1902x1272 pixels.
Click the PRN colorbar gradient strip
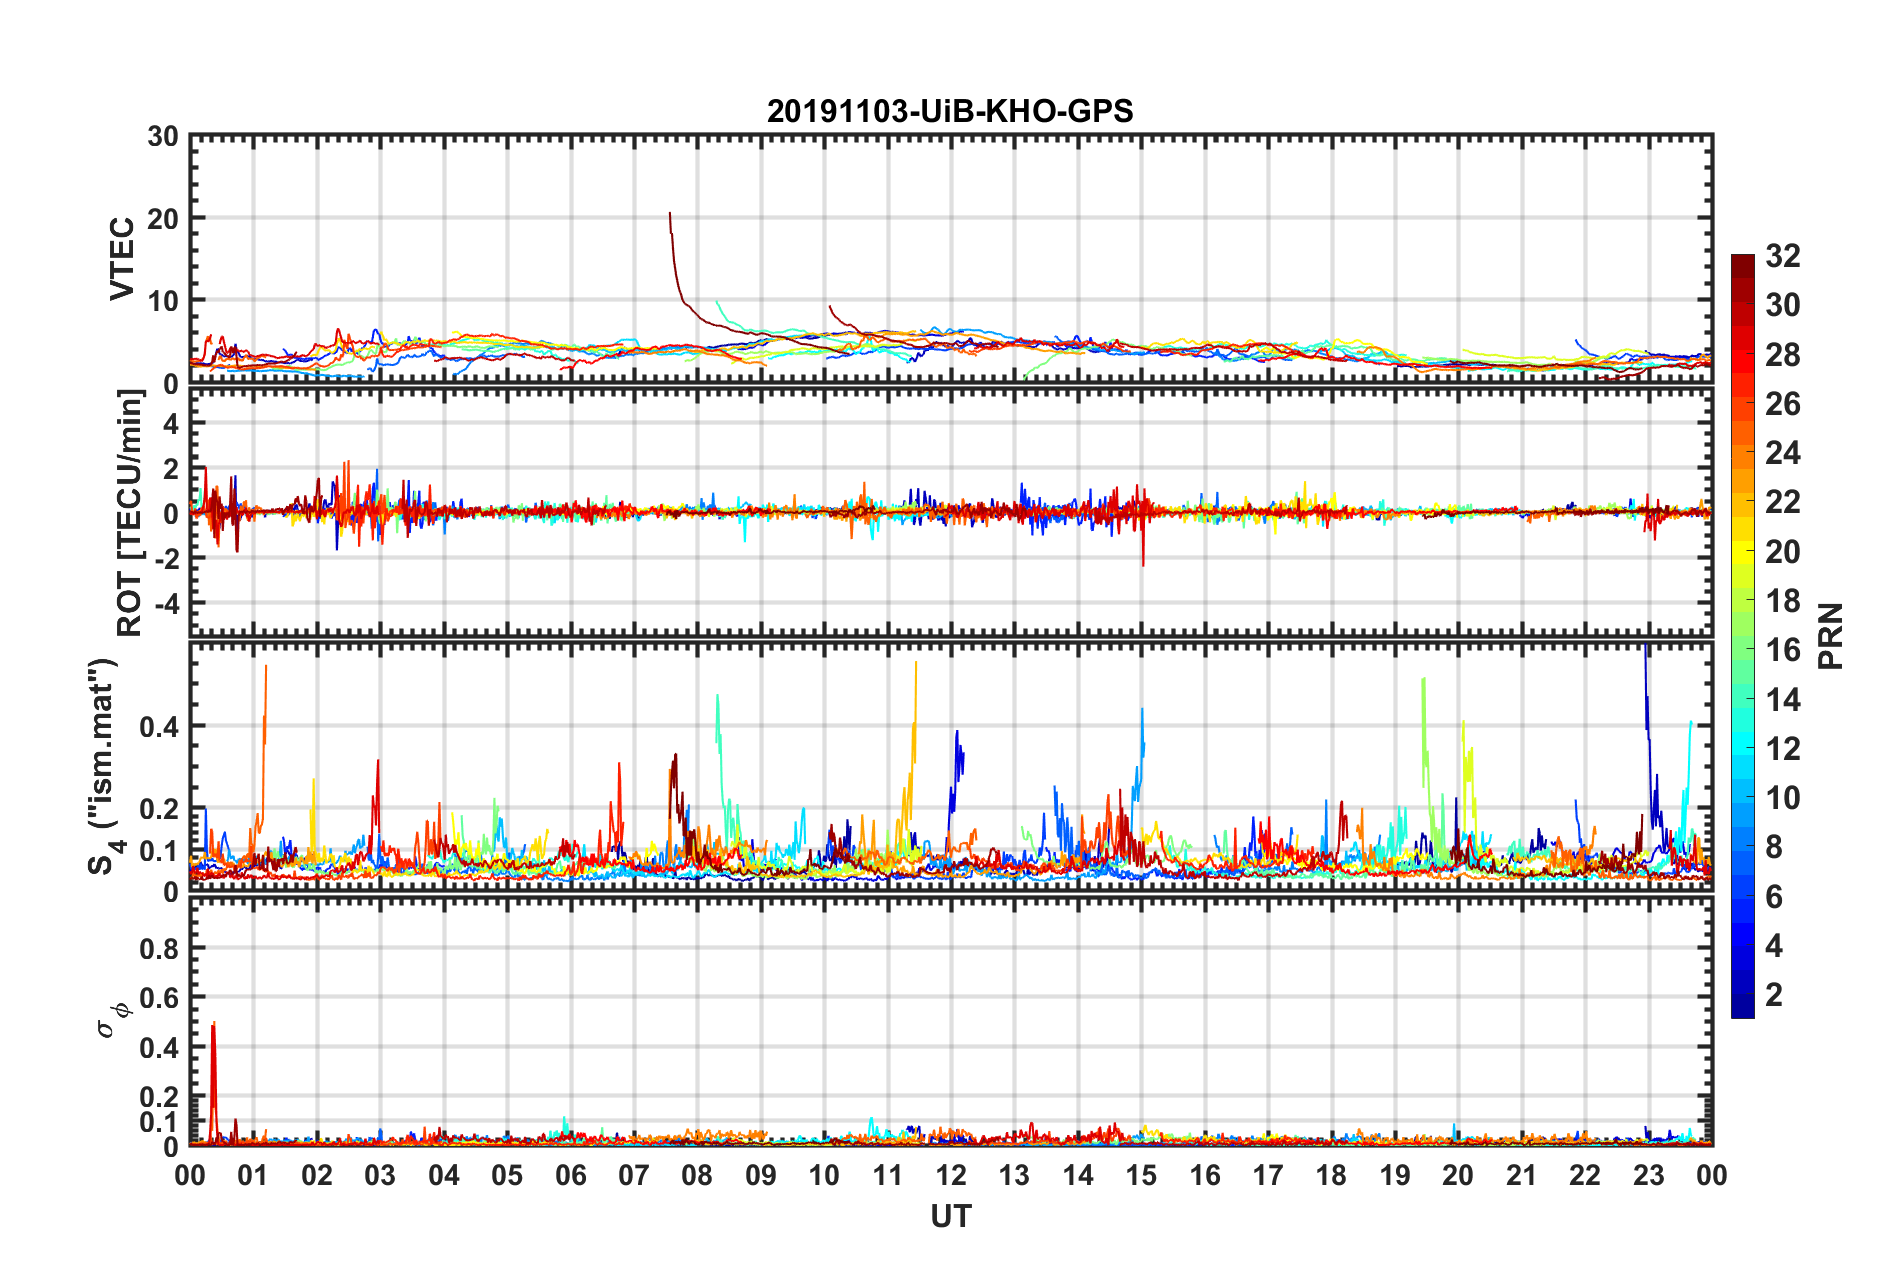point(1742,636)
